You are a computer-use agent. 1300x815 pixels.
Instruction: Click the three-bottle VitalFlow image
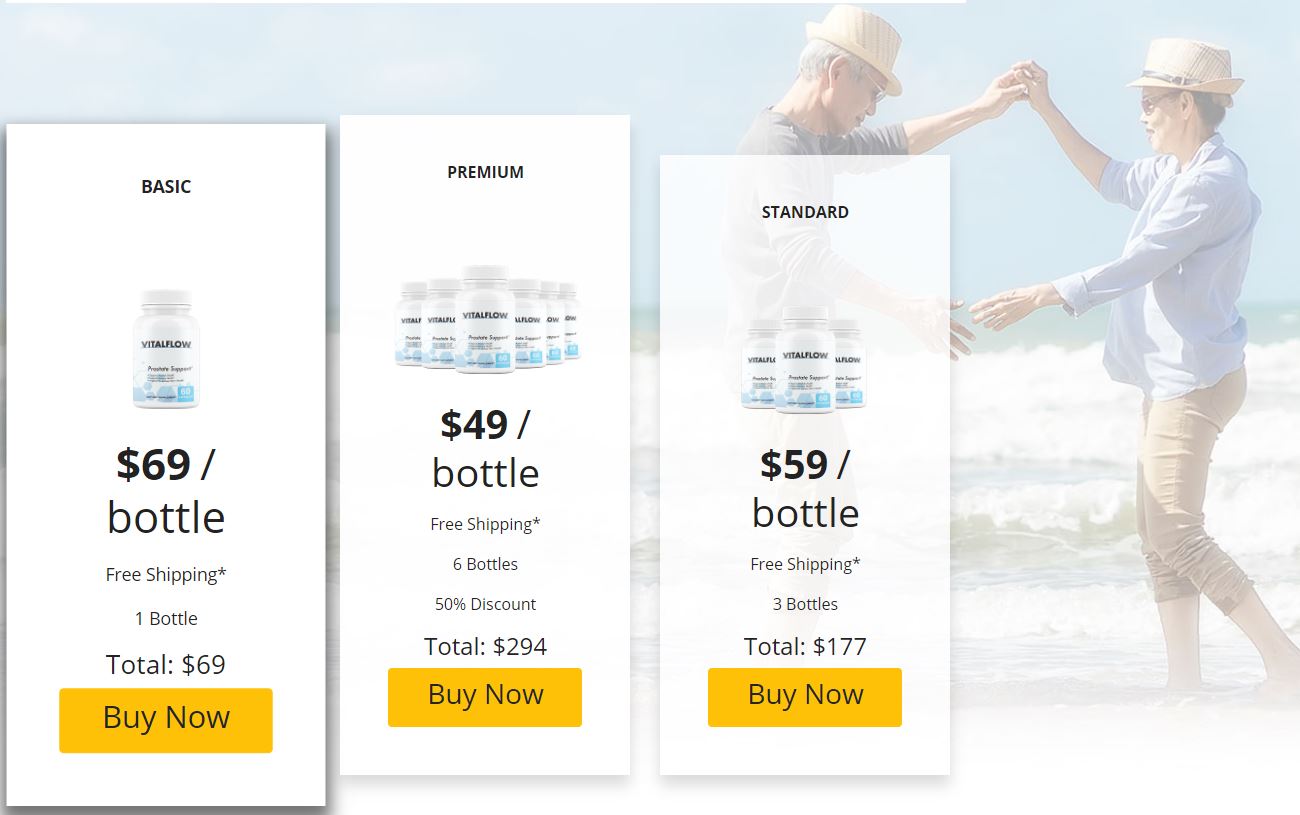[x=804, y=360]
